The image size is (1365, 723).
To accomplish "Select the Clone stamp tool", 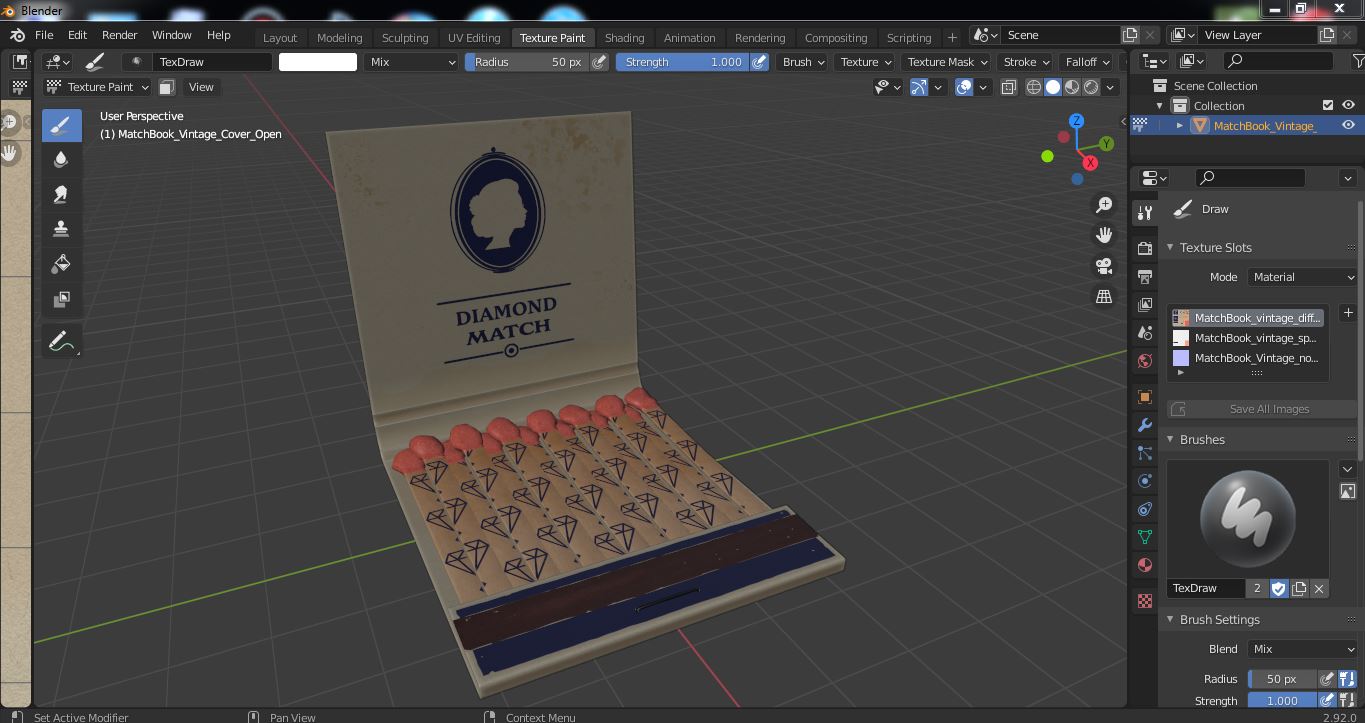I will tap(62, 229).
